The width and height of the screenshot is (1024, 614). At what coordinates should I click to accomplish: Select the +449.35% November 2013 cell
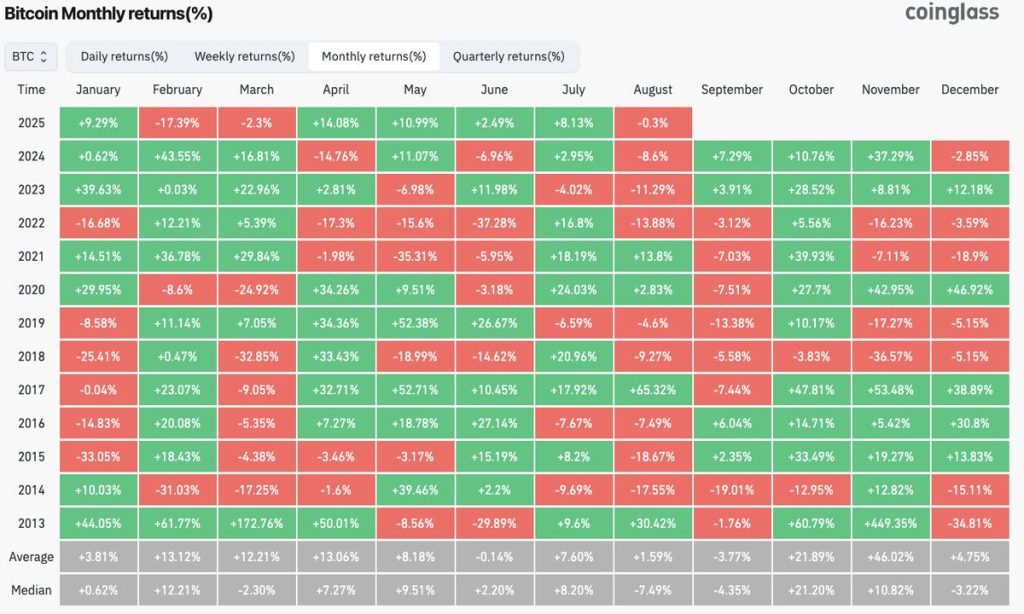(889, 522)
